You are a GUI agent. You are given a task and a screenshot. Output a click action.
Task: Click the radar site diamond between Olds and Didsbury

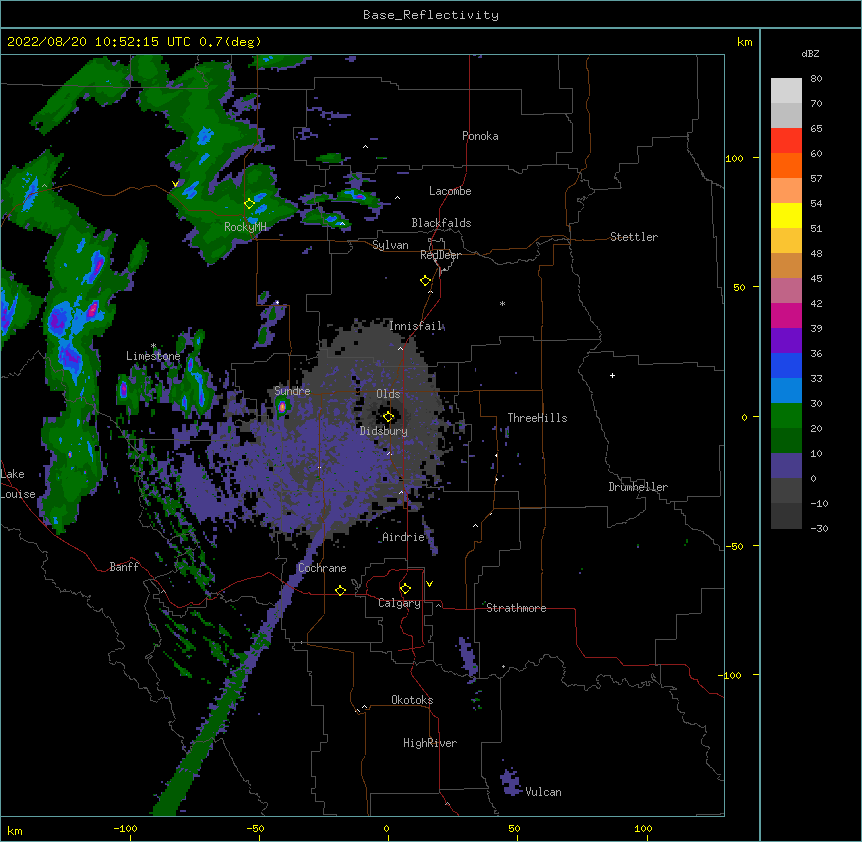[x=389, y=417]
